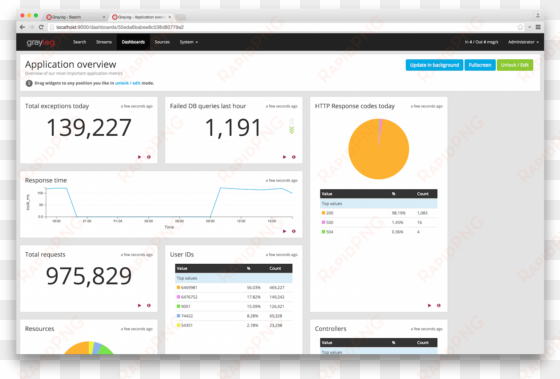Replay search for Total requests widget
Image resolution: width=560 pixels, height=379 pixels.
point(139,305)
